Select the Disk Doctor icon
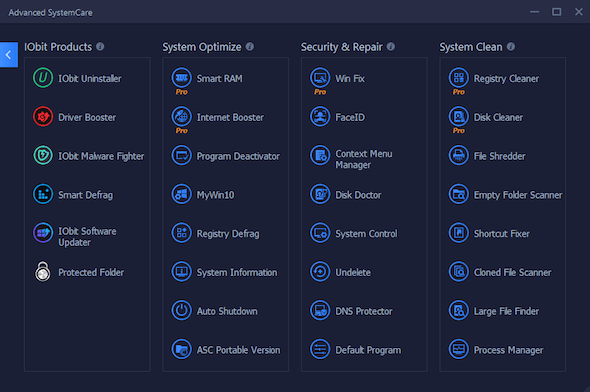590x392 pixels. [x=320, y=194]
